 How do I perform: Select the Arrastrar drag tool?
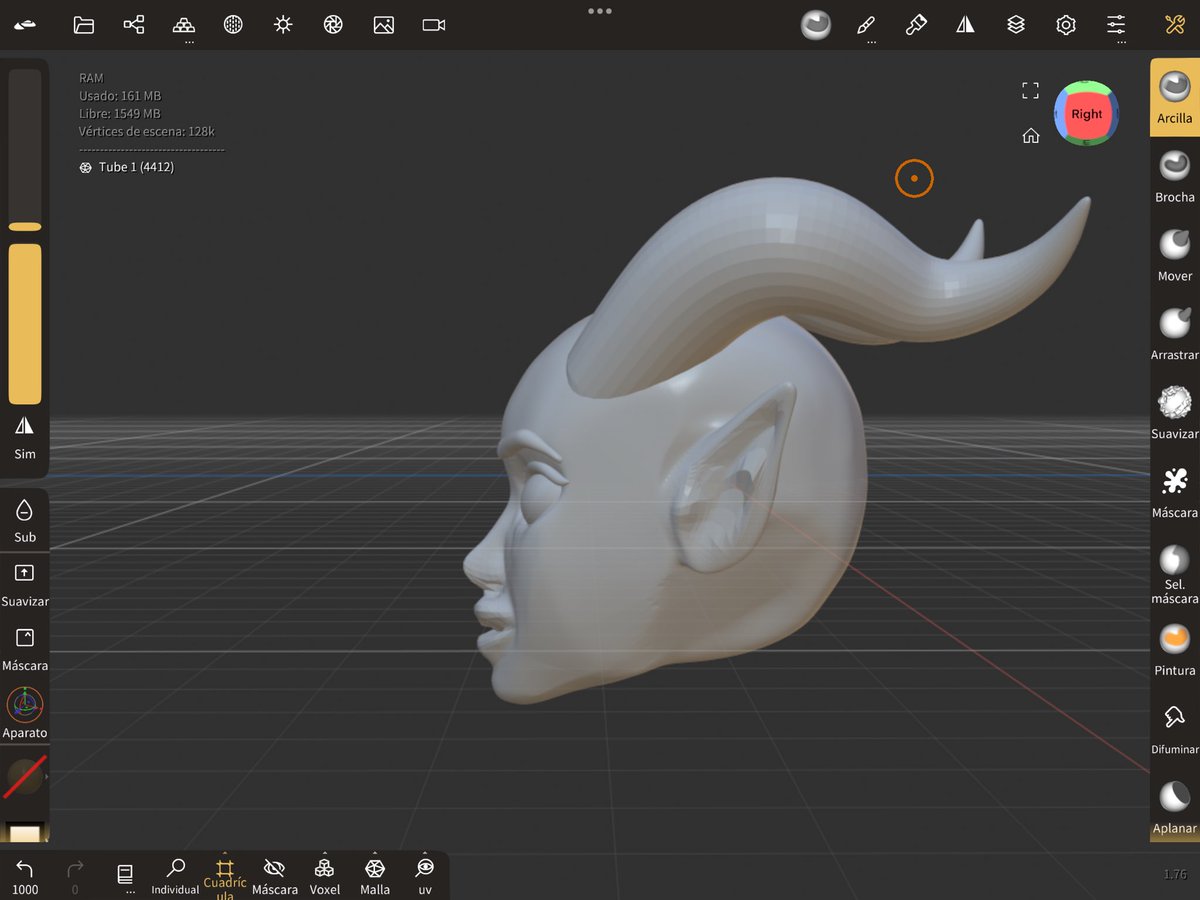click(x=1175, y=334)
